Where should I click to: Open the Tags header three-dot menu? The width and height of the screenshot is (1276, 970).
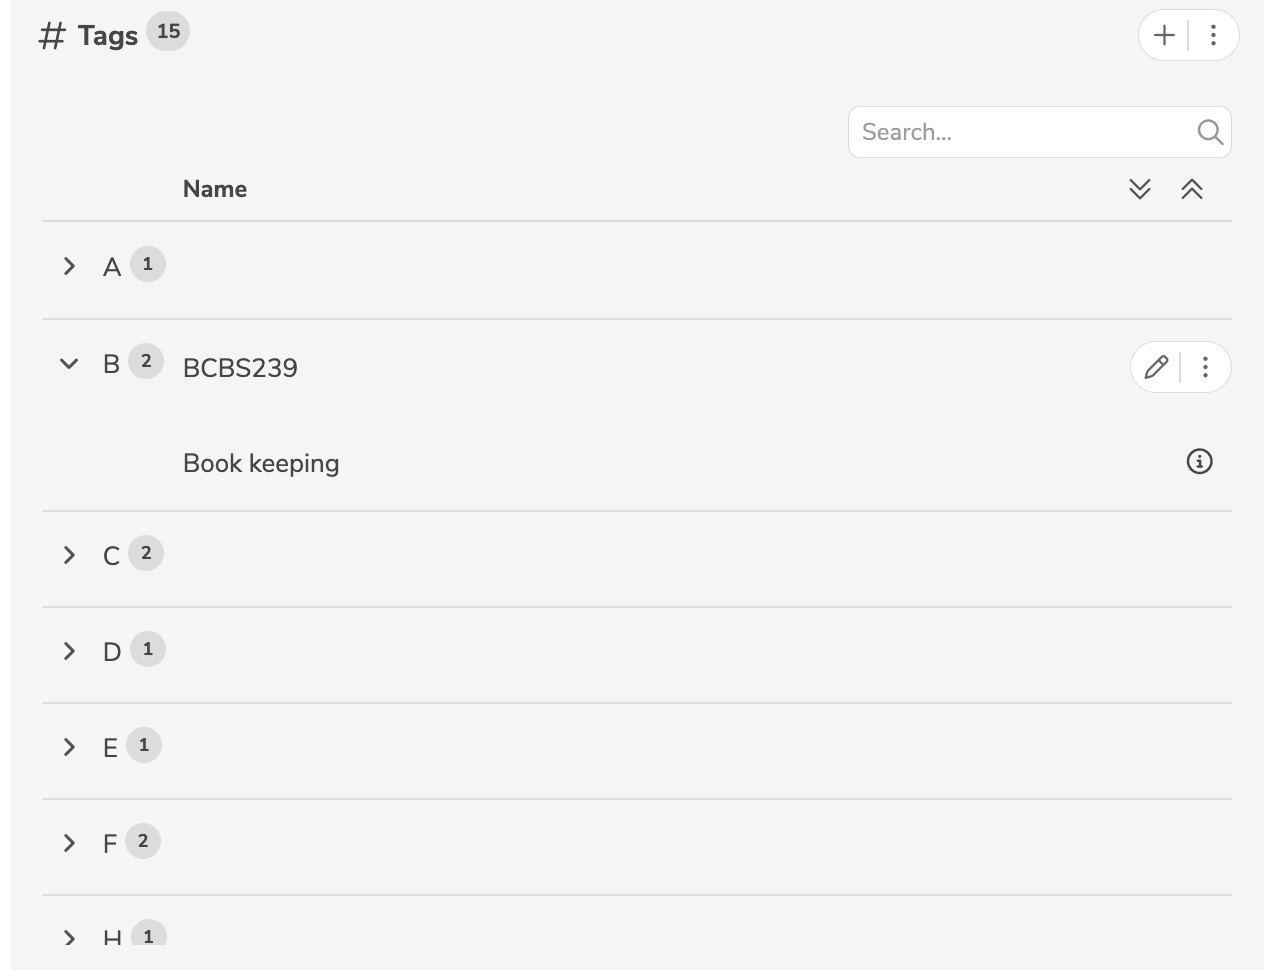[1213, 36]
